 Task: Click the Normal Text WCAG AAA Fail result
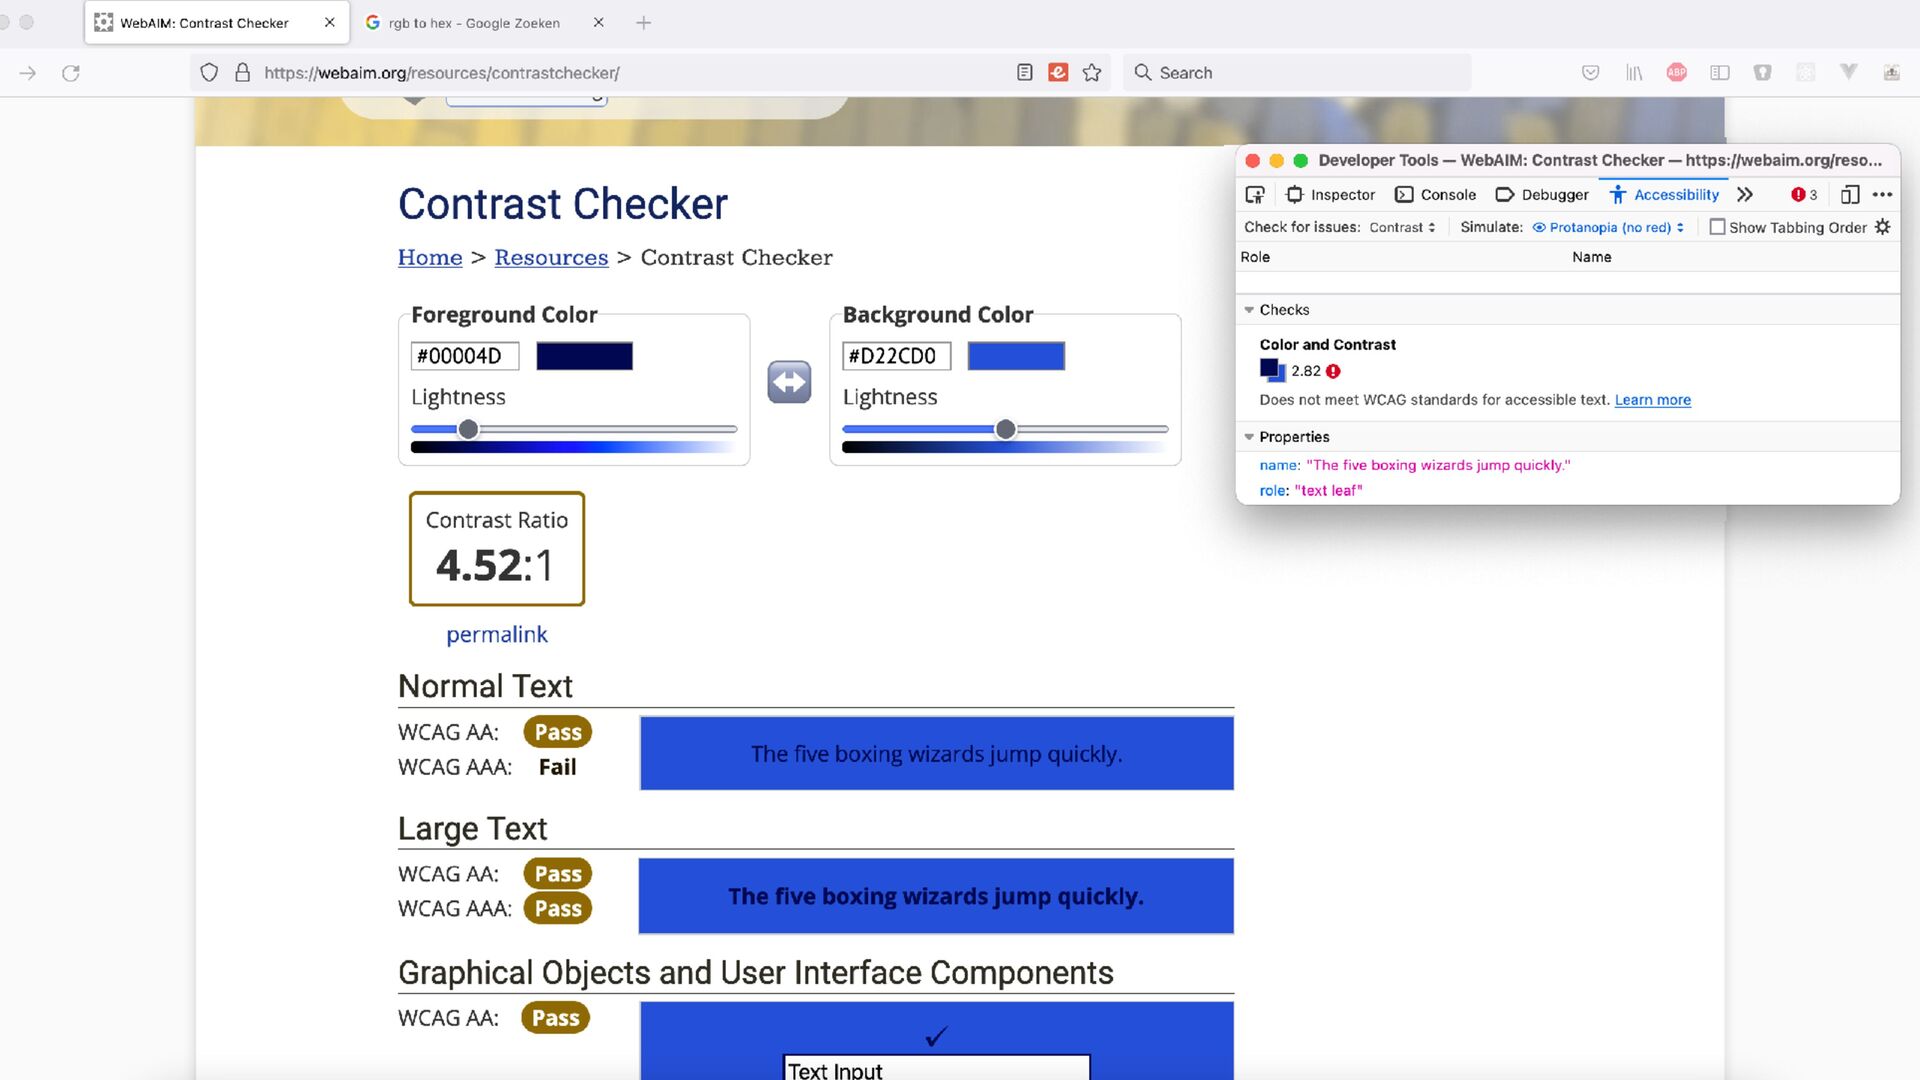pyautogui.click(x=557, y=767)
